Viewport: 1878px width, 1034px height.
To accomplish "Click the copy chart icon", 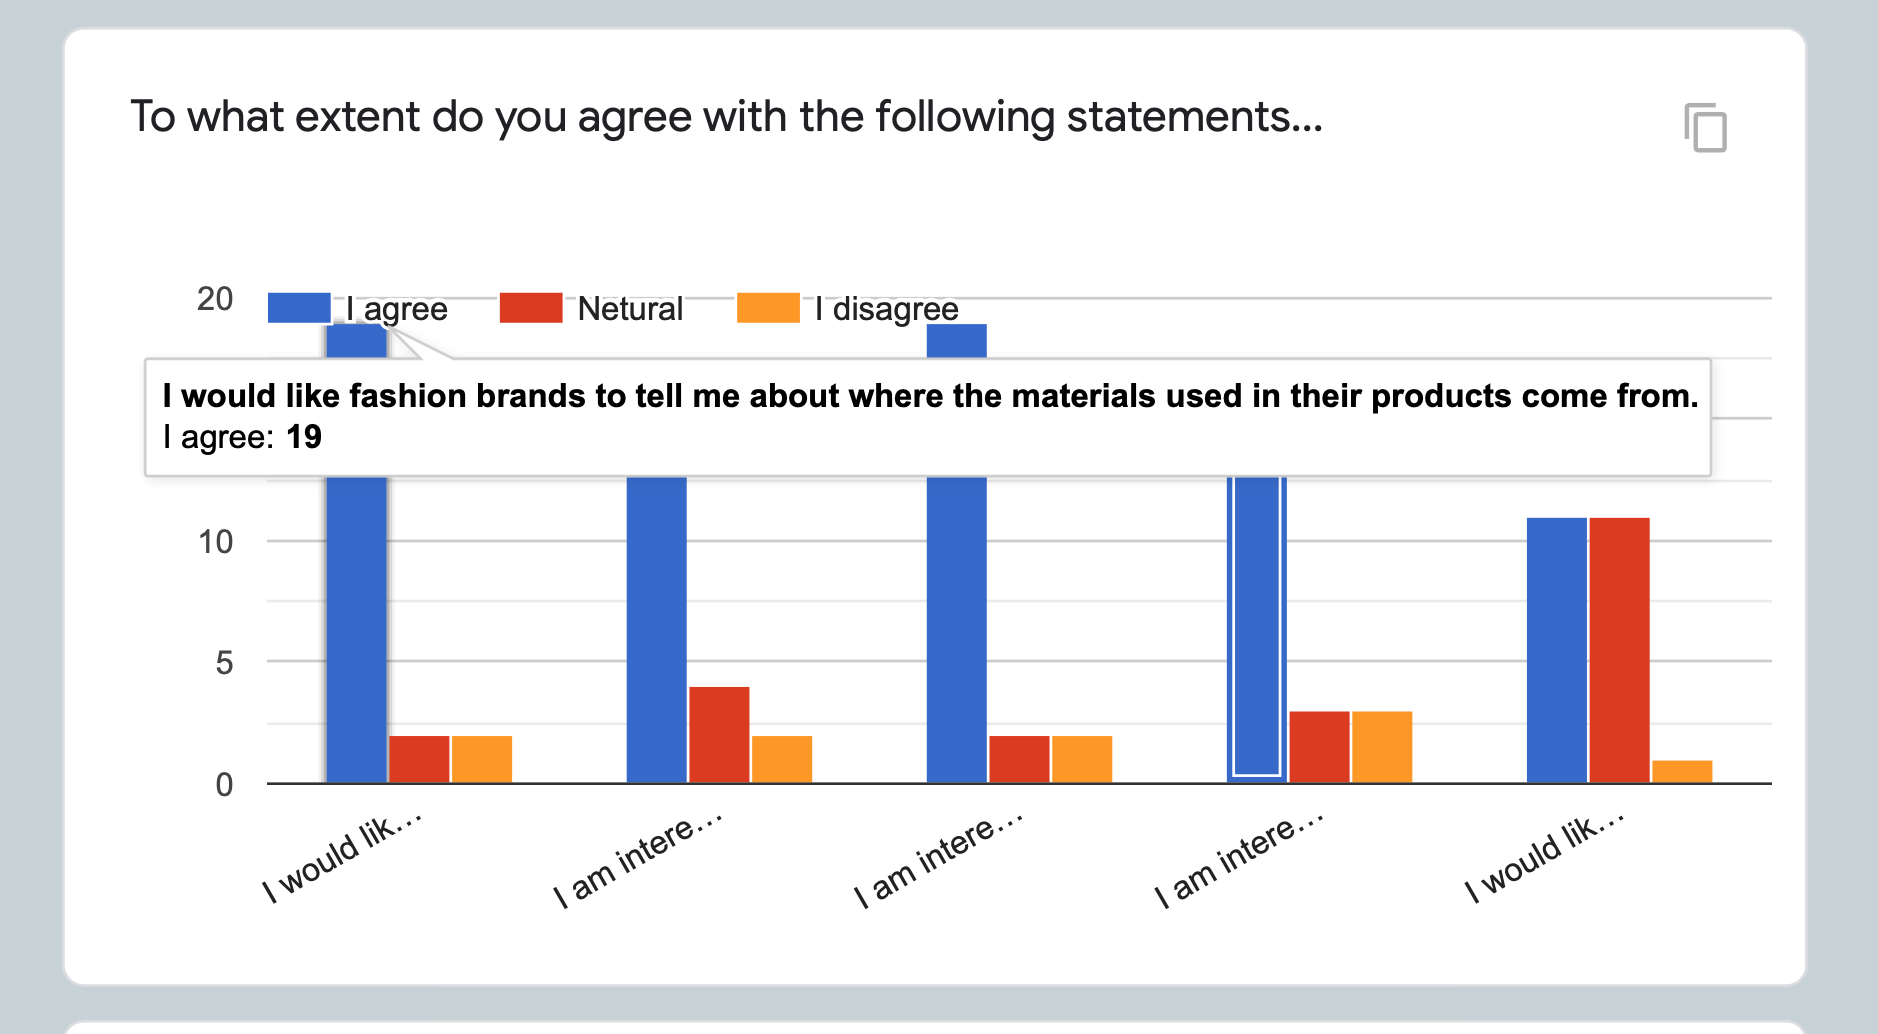I will tap(1706, 128).
